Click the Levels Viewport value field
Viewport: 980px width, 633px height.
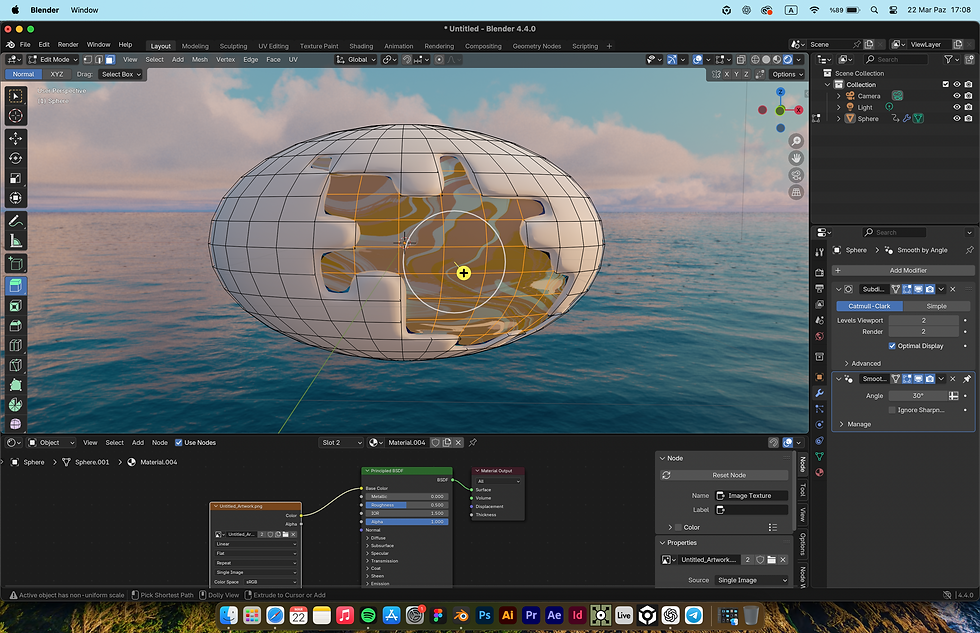coord(923,320)
